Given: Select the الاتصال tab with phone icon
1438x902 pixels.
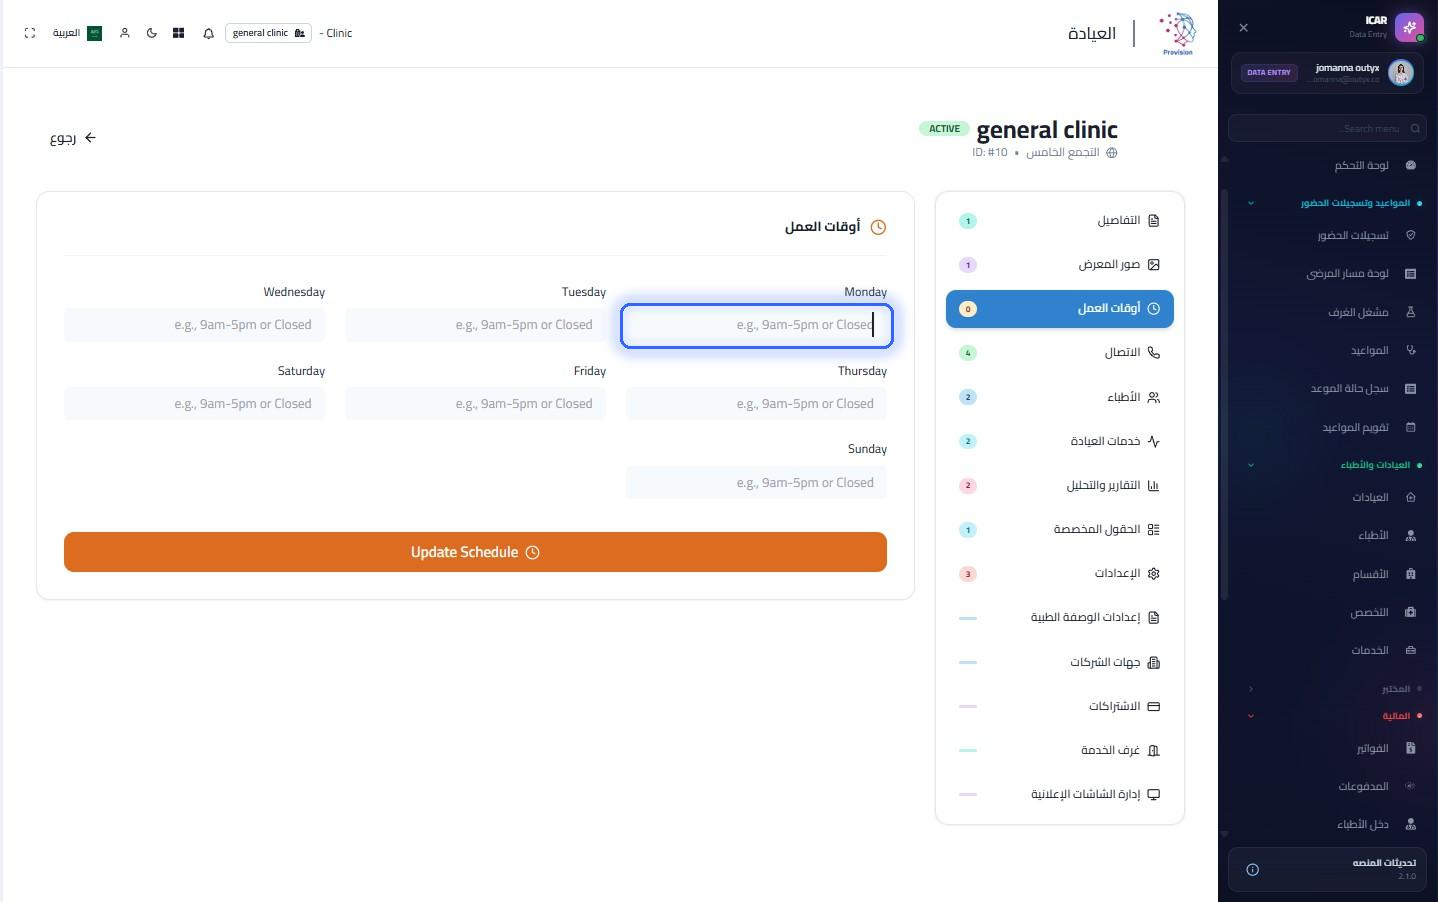Looking at the screenshot, I should tap(1060, 353).
